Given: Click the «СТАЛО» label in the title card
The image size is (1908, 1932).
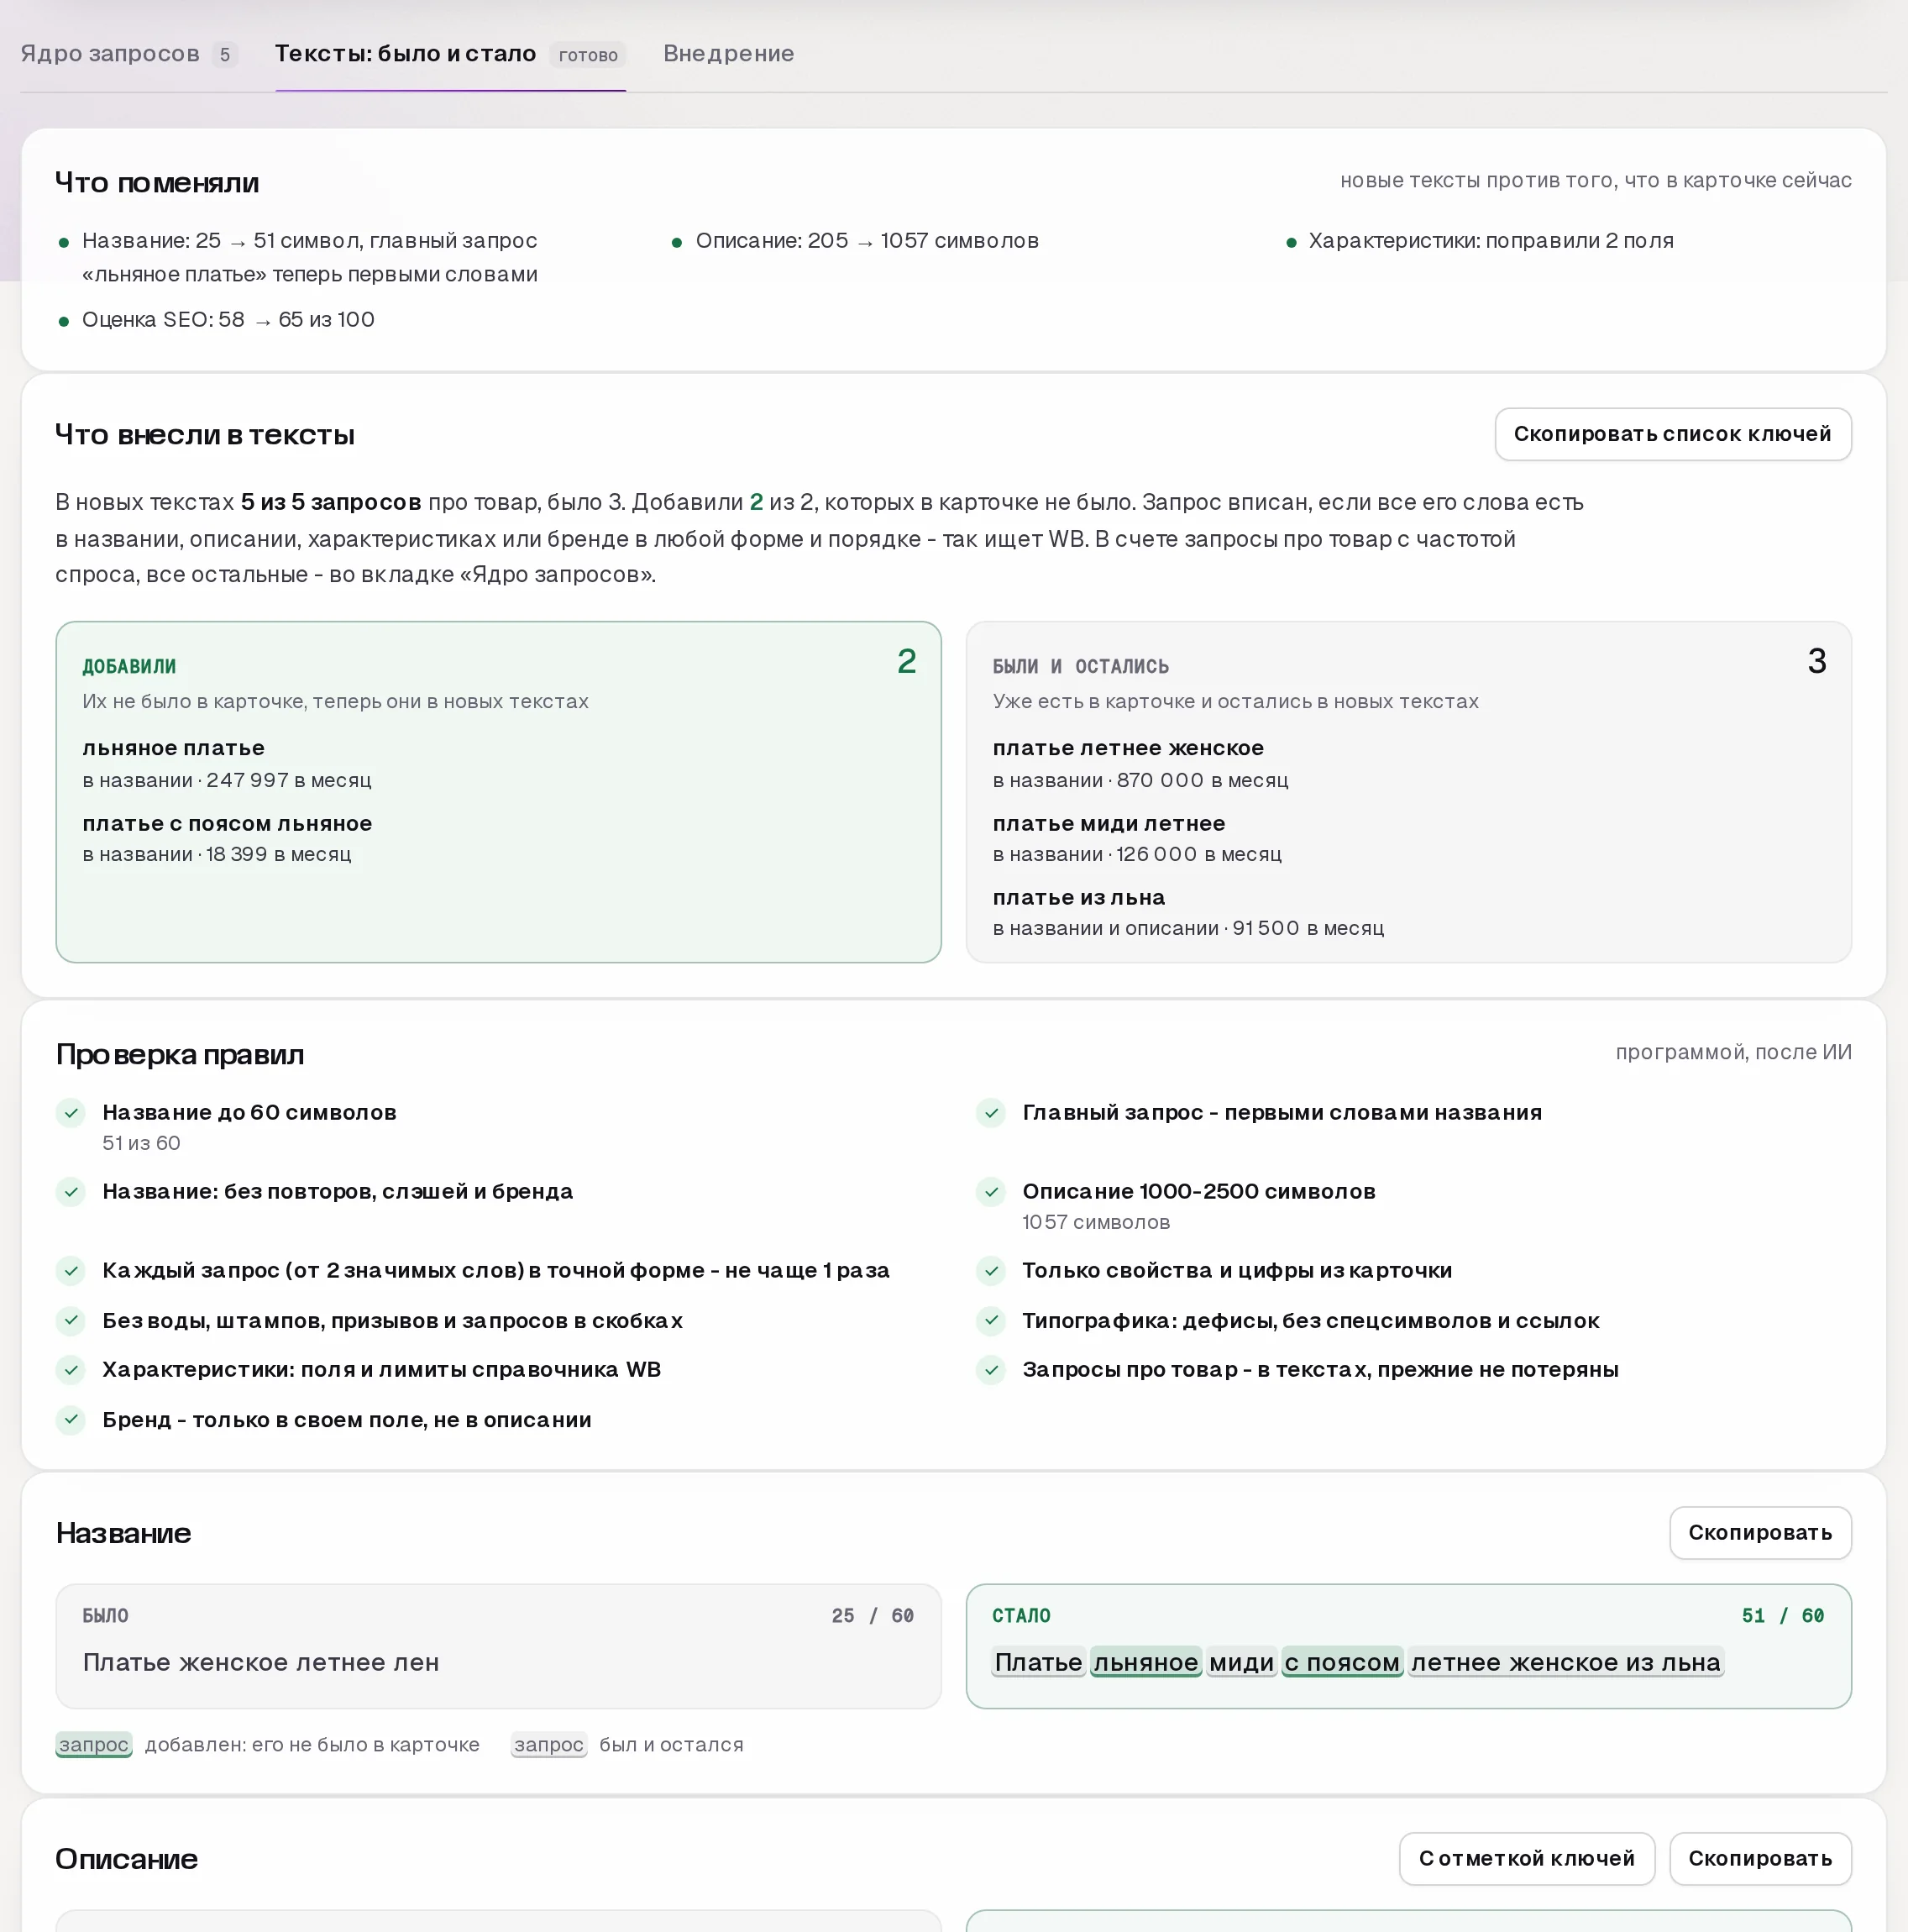Looking at the screenshot, I should pyautogui.click(x=1021, y=1616).
